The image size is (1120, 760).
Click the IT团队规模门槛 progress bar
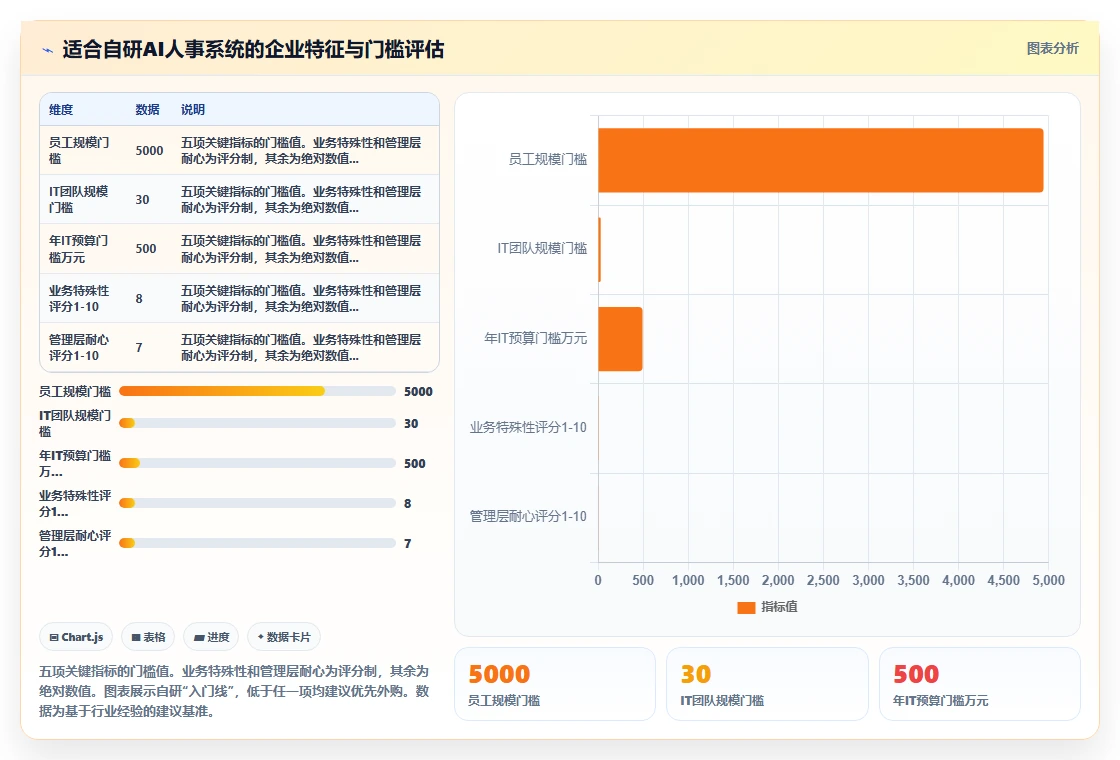click(x=257, y=424)
